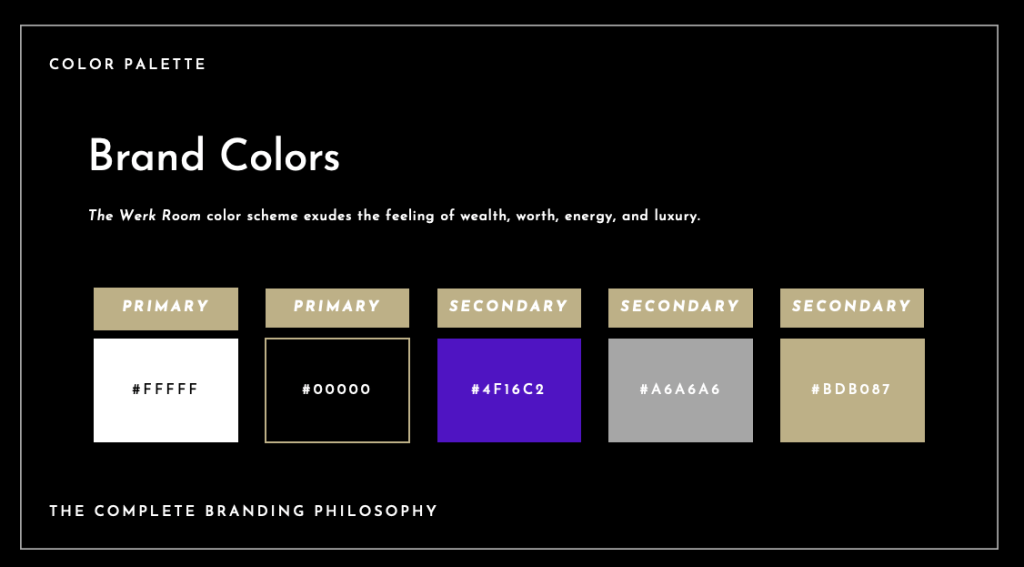Click the SECONDARY label above the tan swatch

pyautogui.click(x=852, y=307)
